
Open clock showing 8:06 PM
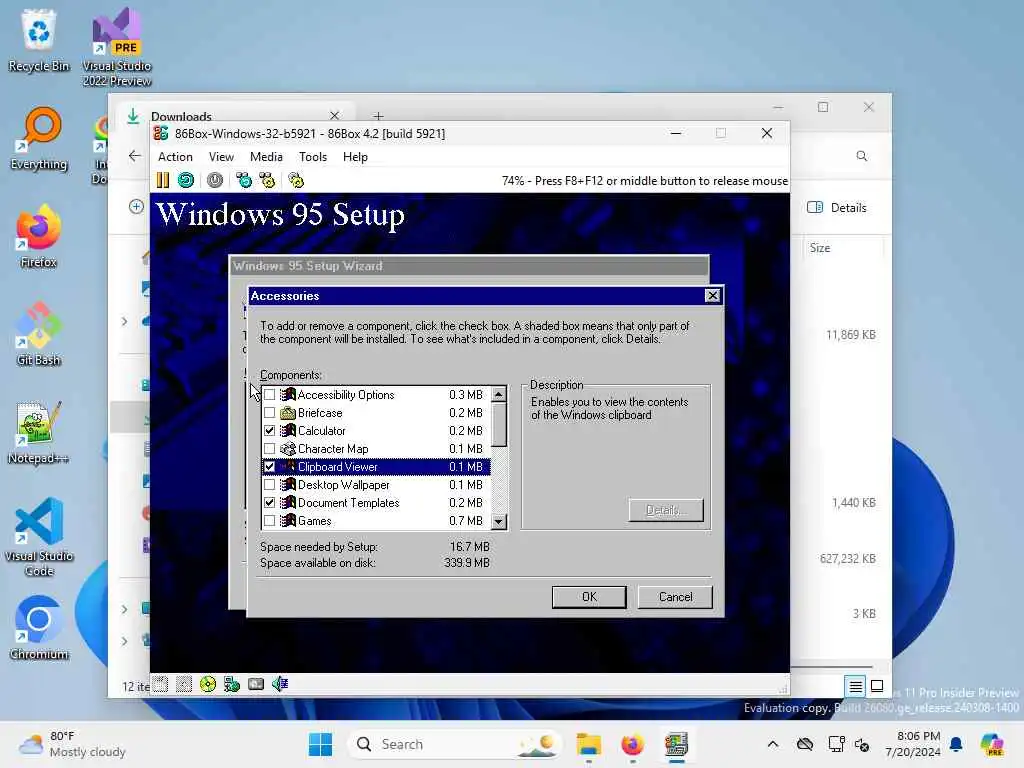[912, 744]
